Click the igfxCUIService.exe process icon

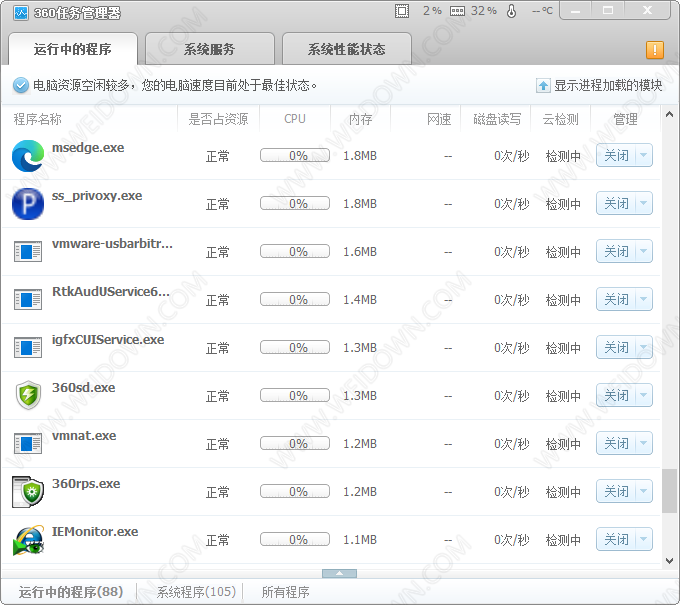pyautogui.click(x=28, y=348)
